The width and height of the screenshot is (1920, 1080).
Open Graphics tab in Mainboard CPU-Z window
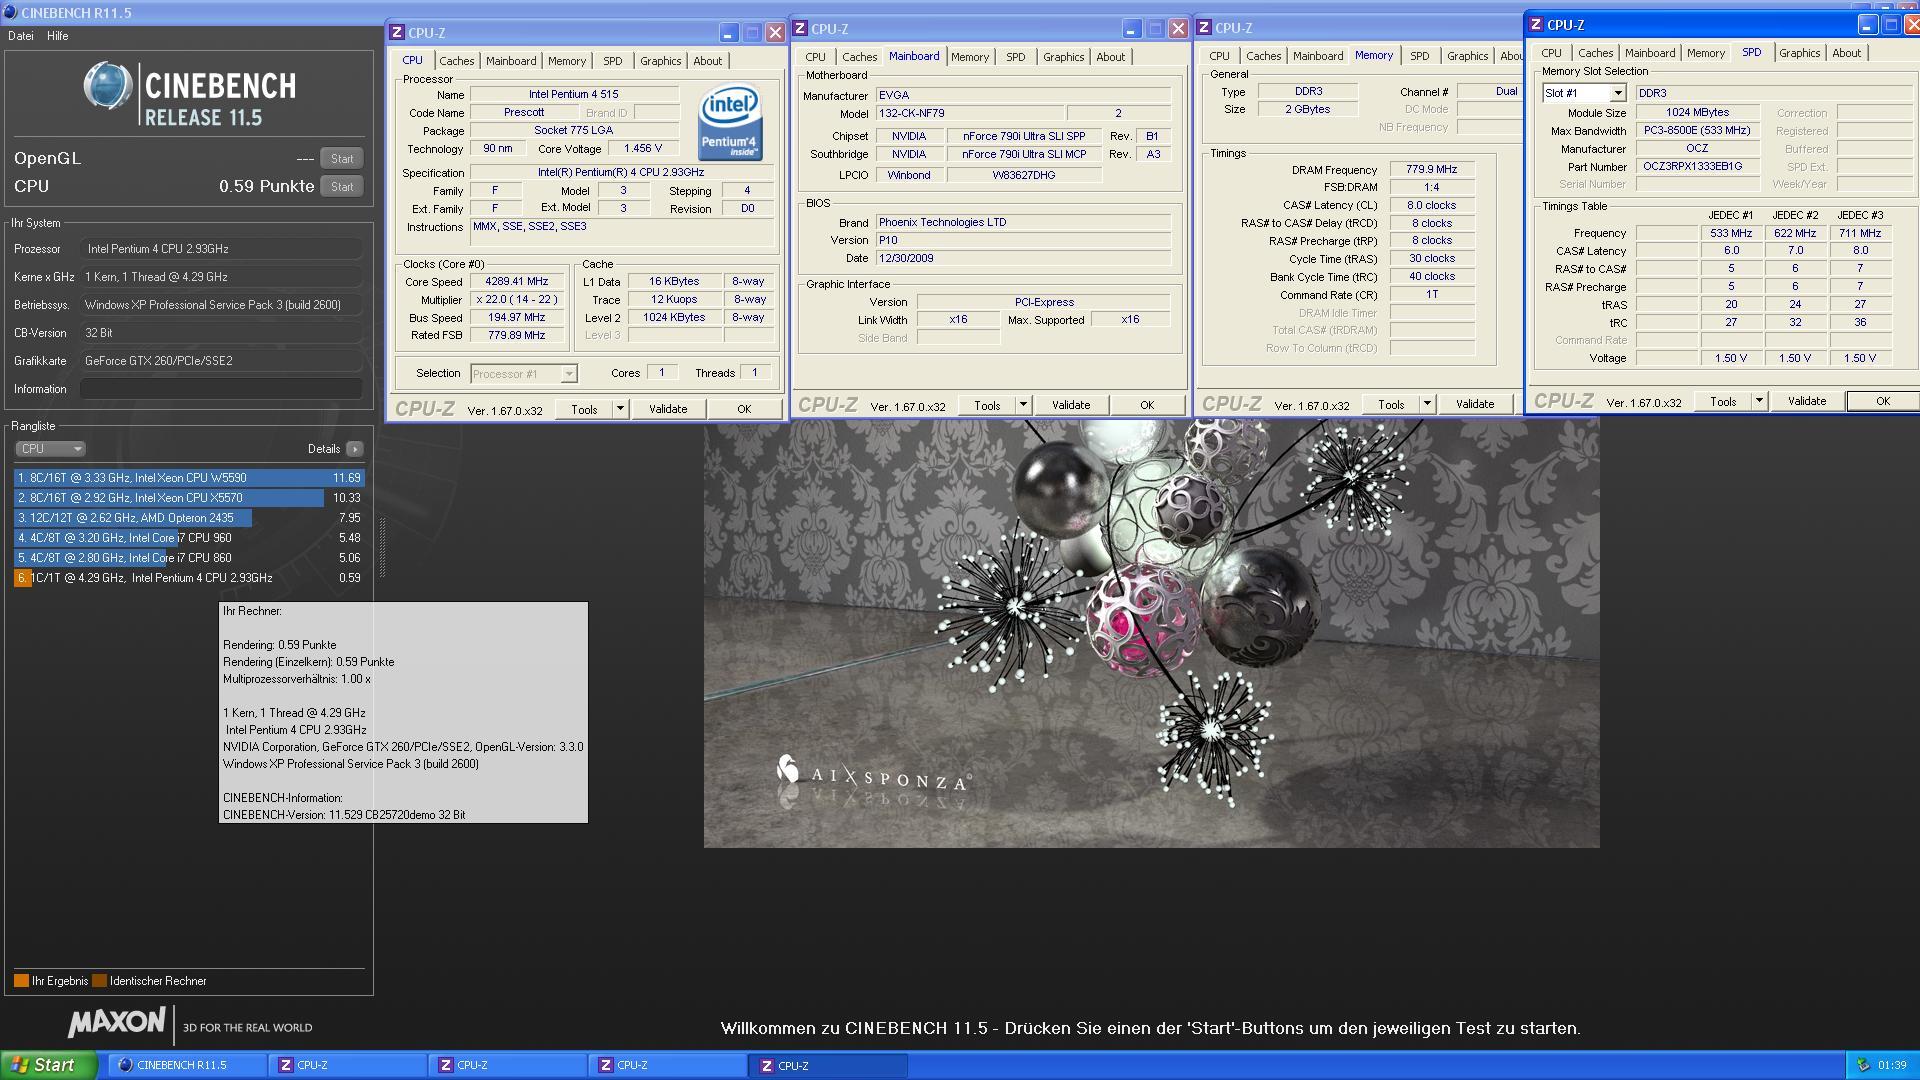point(1063,57)
